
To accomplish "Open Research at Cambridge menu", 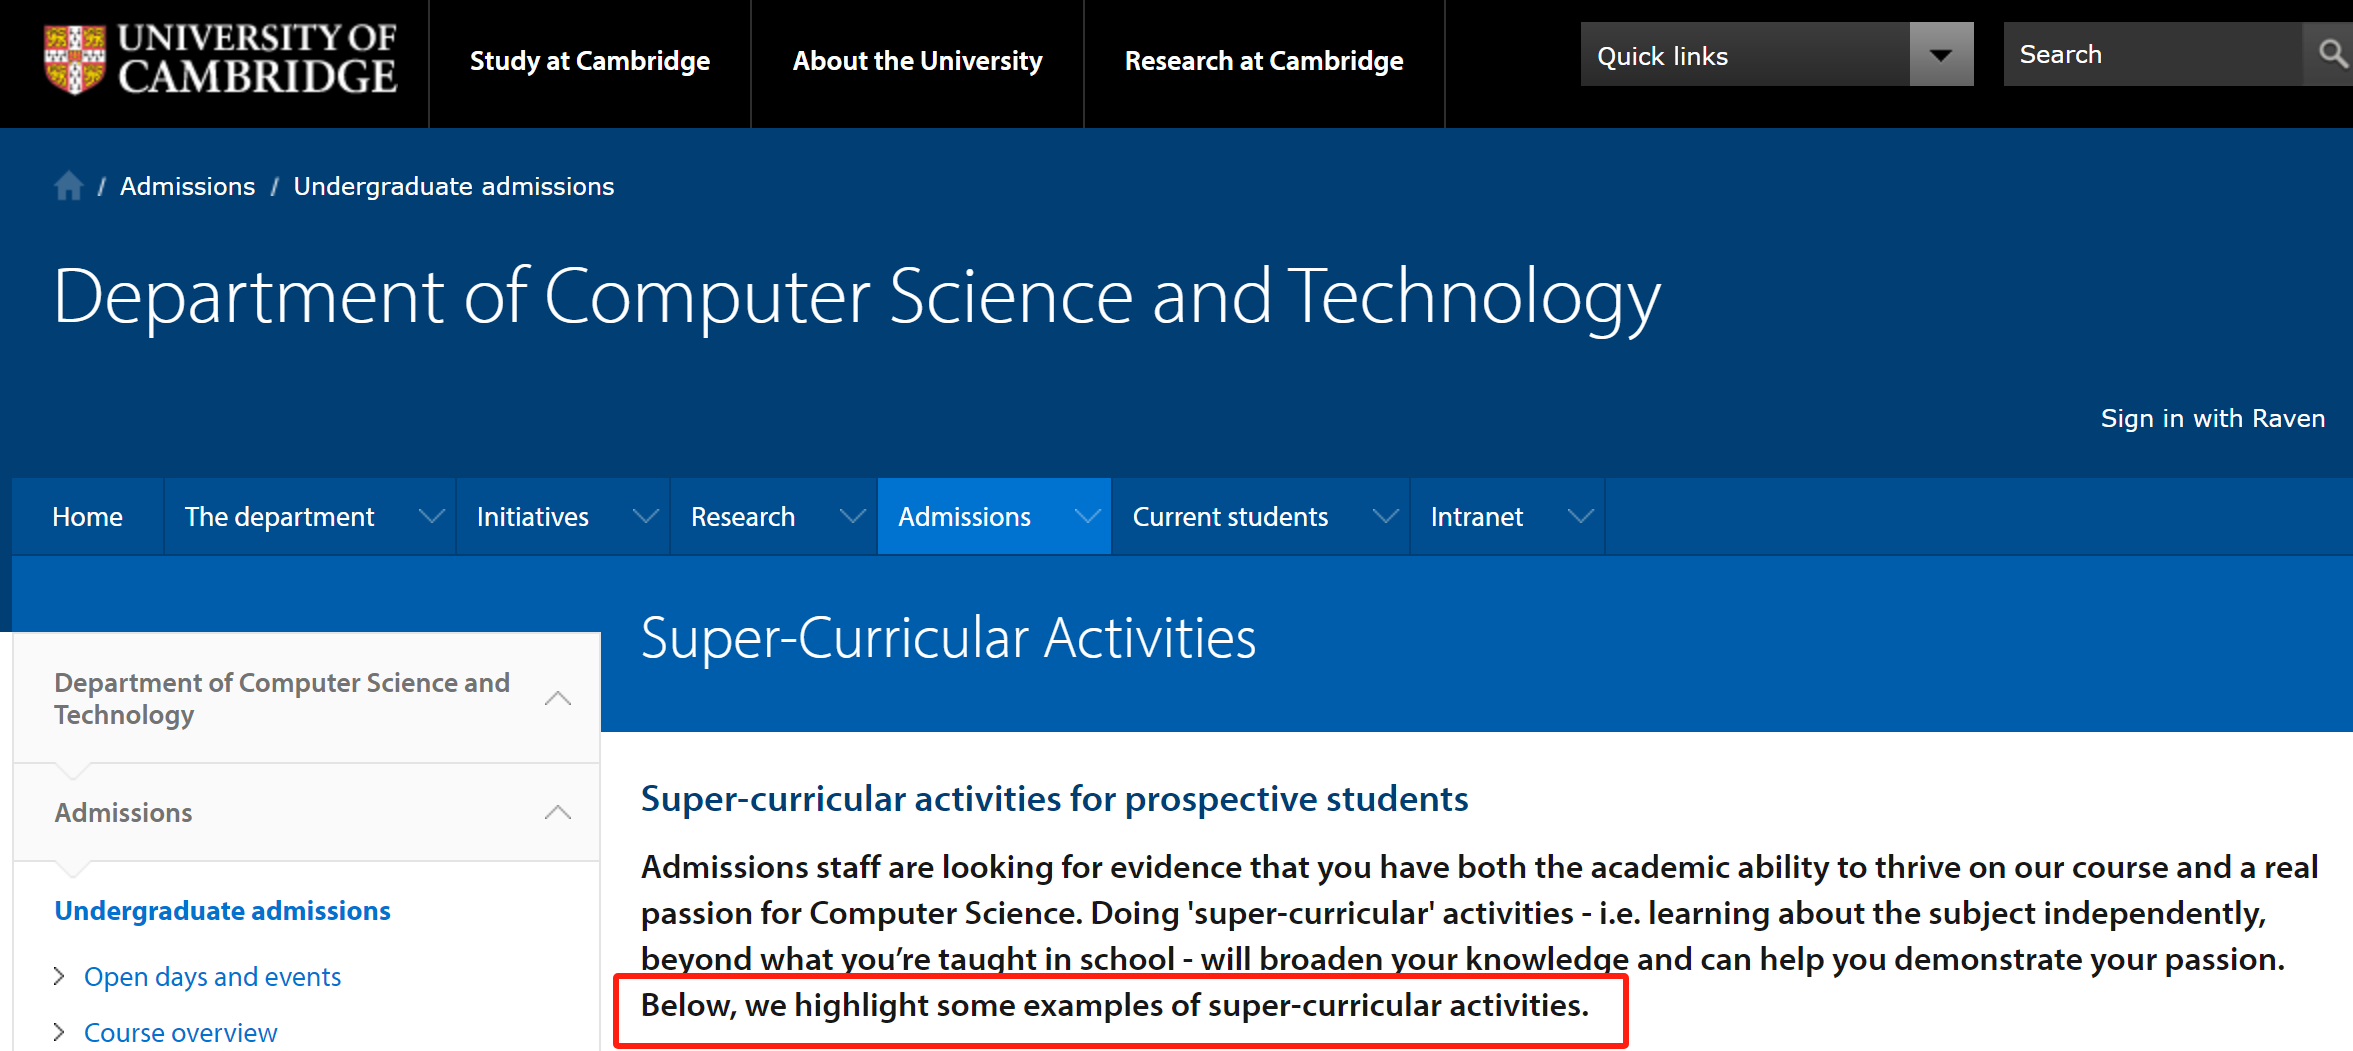I will coord(1264,61).
